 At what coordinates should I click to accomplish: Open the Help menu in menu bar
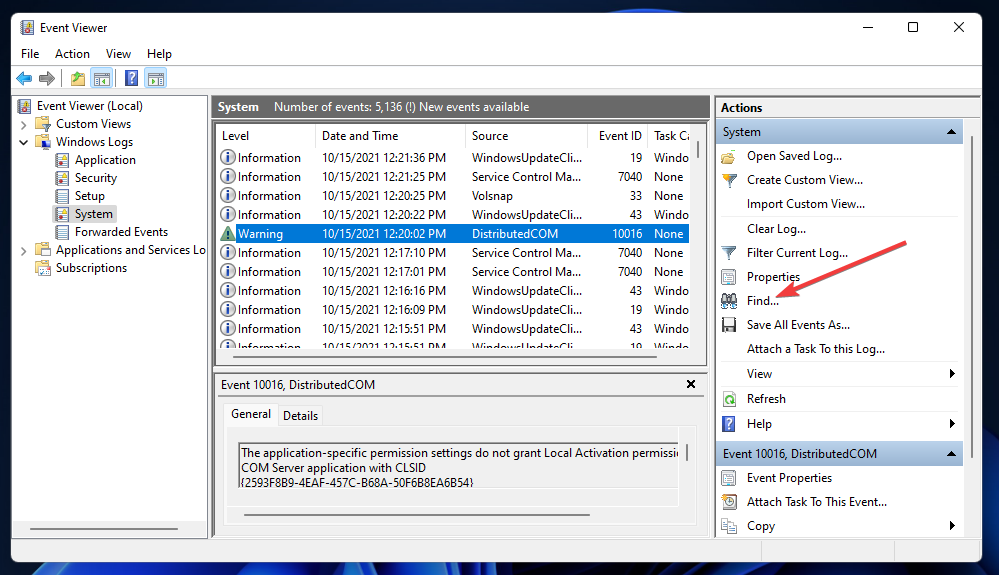[159, 53]
